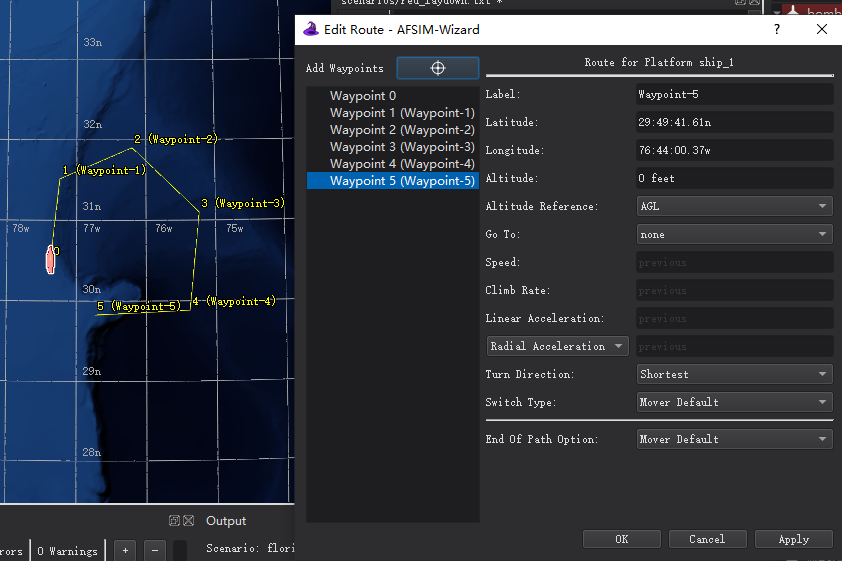Click the 75w longitude label on map

click(x=235, y=228)
